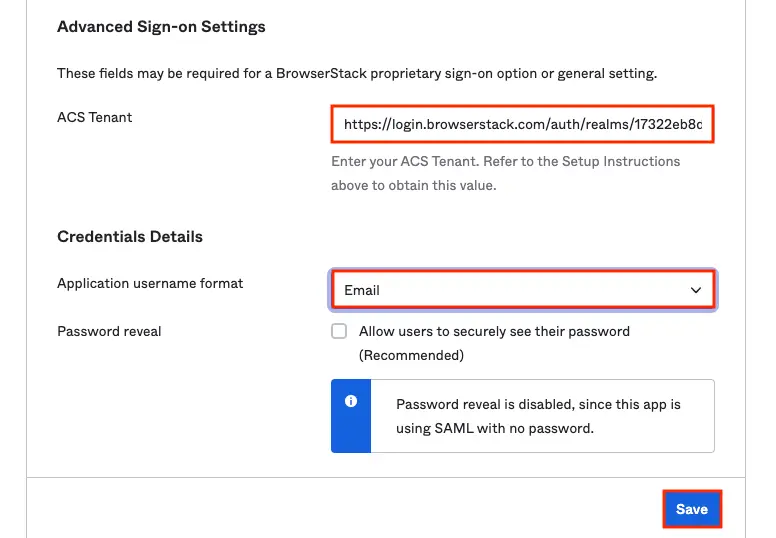Click the blue strip of the info notice
Image resolution: width=776 pixels, height=538 pixels.
[351, 430]
